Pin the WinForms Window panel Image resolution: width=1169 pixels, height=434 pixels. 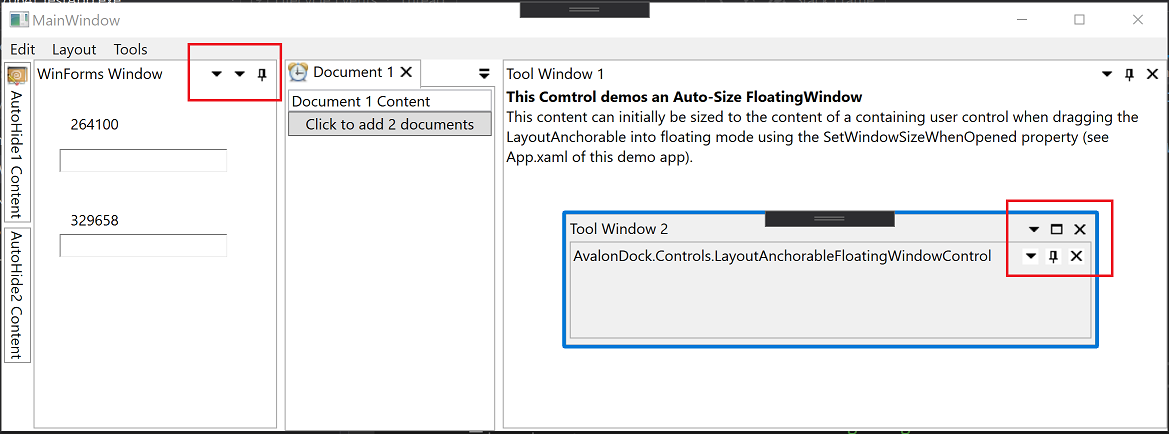(262, 74)
